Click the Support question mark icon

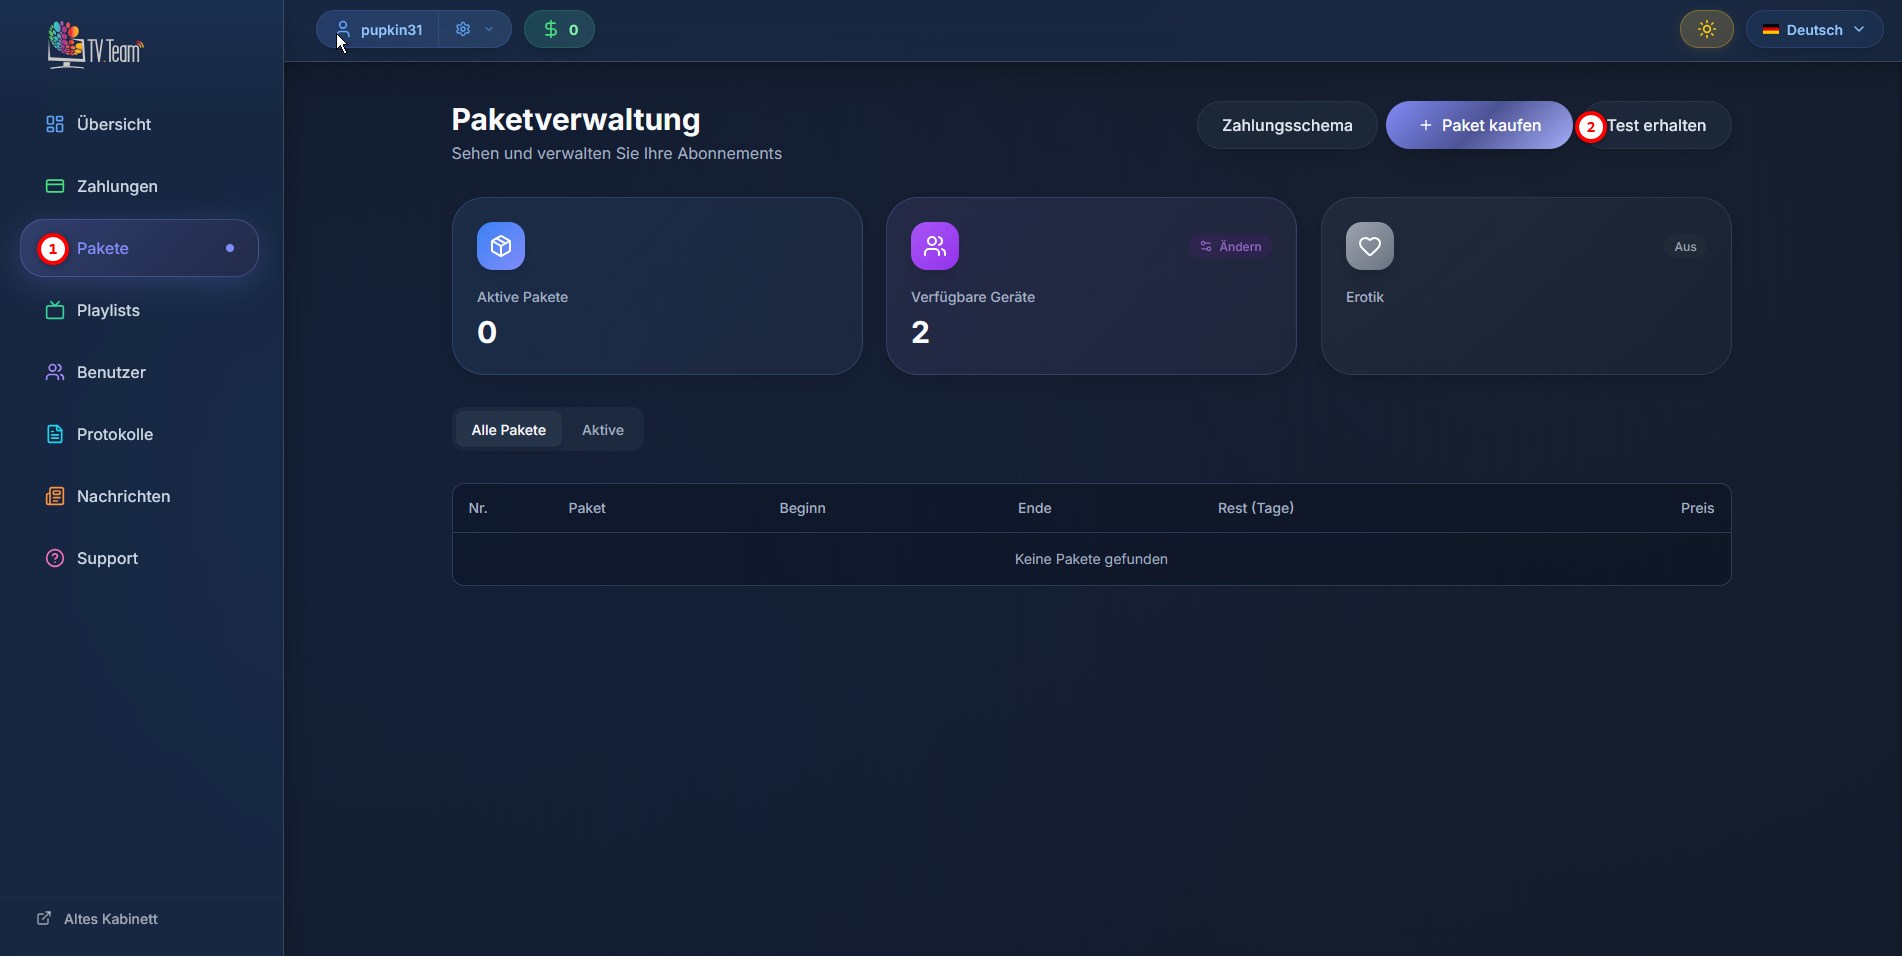(x=55, y=558)
